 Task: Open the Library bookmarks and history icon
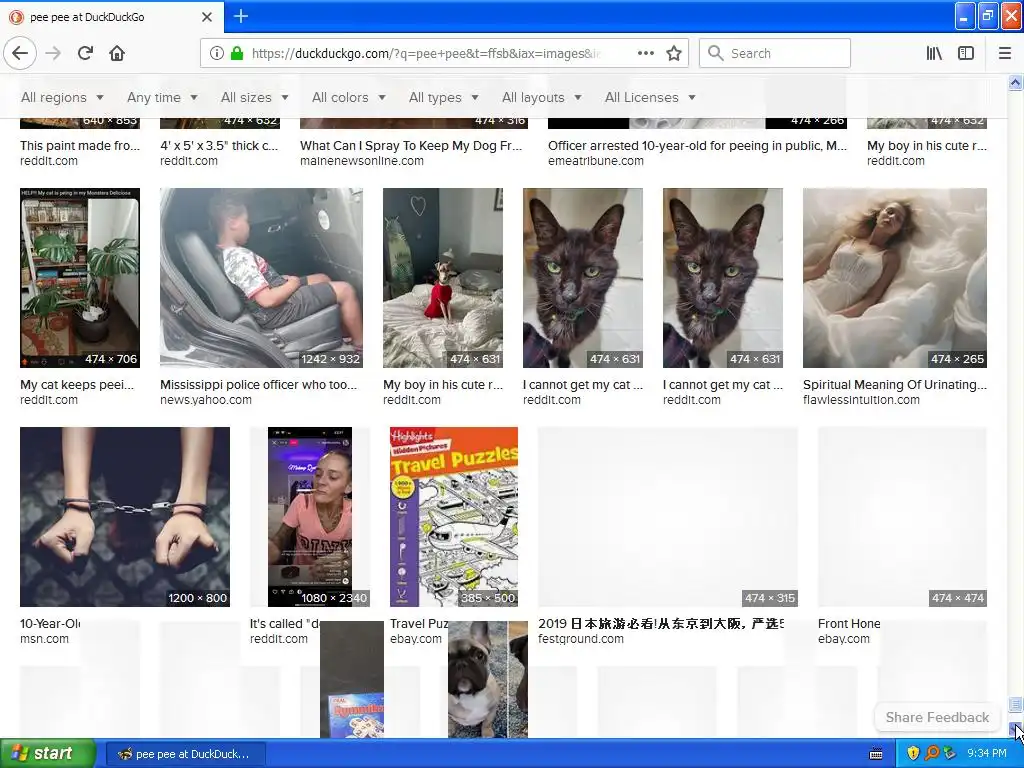(x=934, y=53)
